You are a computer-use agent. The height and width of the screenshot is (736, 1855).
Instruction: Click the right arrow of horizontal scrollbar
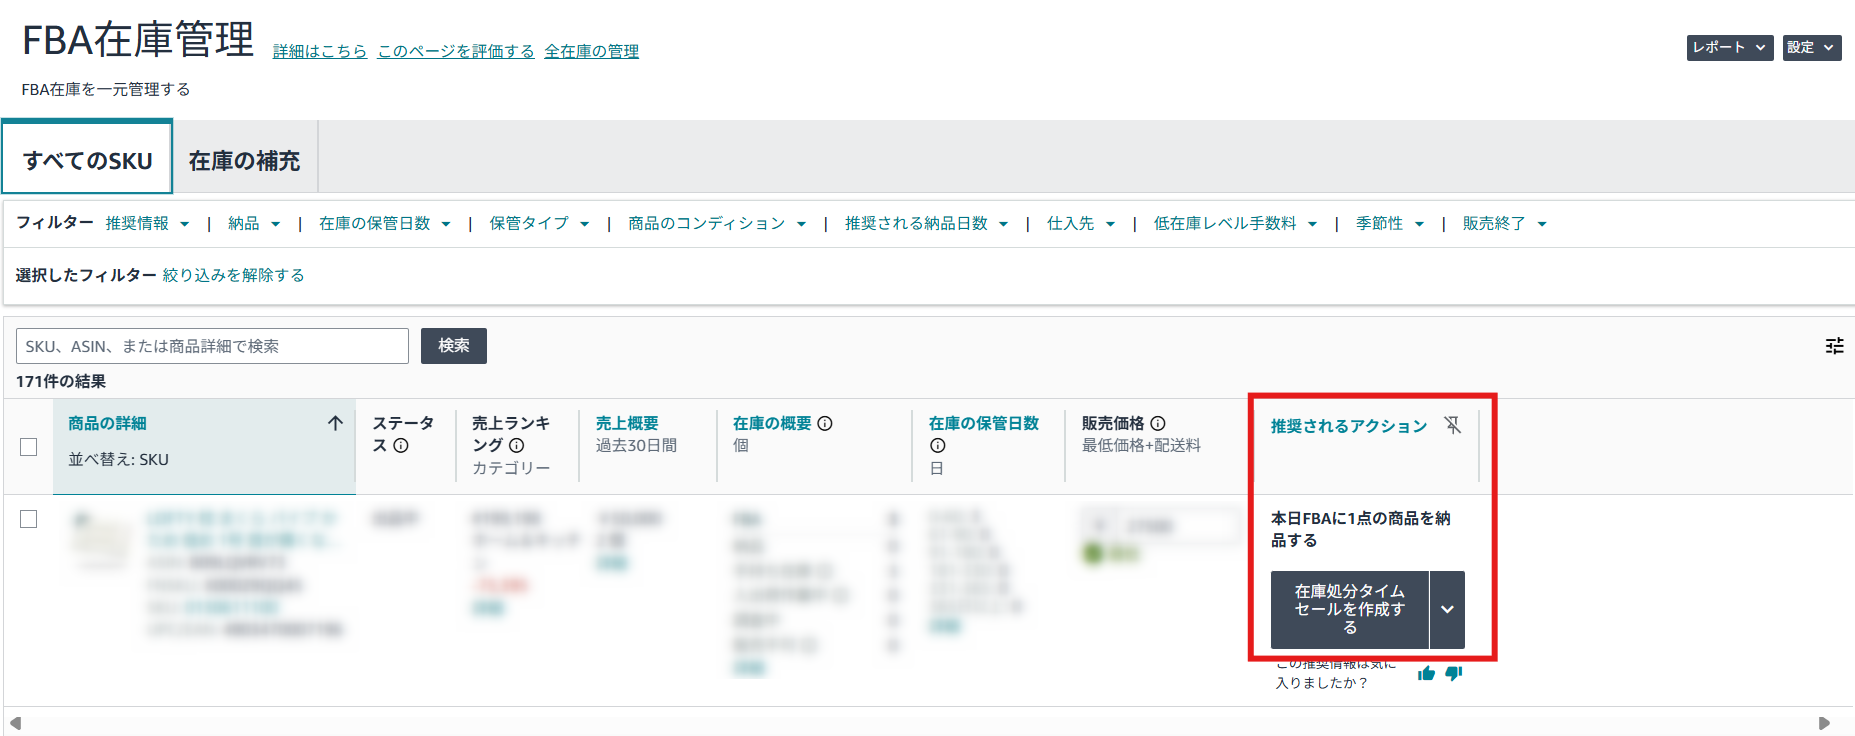[1824, 723]
